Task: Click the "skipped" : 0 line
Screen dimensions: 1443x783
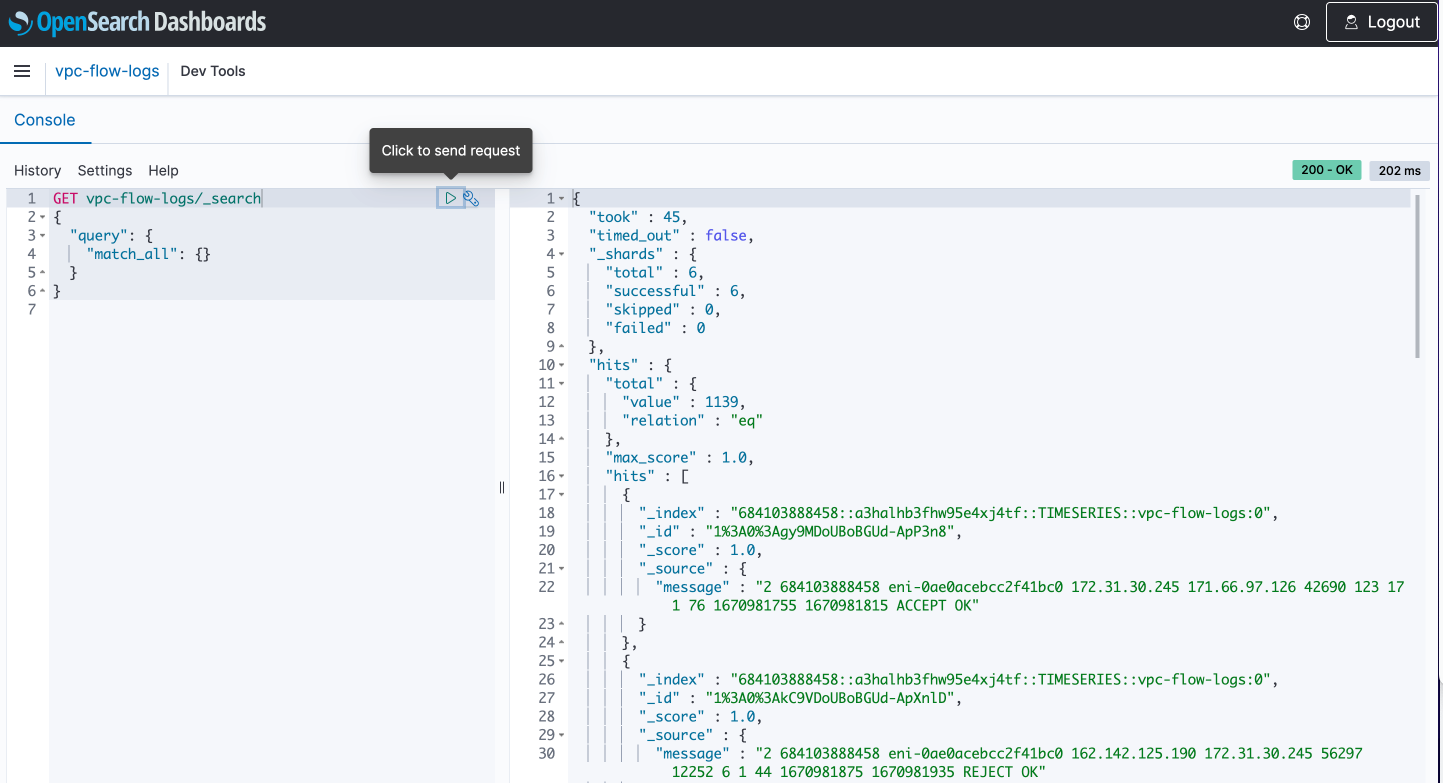Action: click(663, 309)
